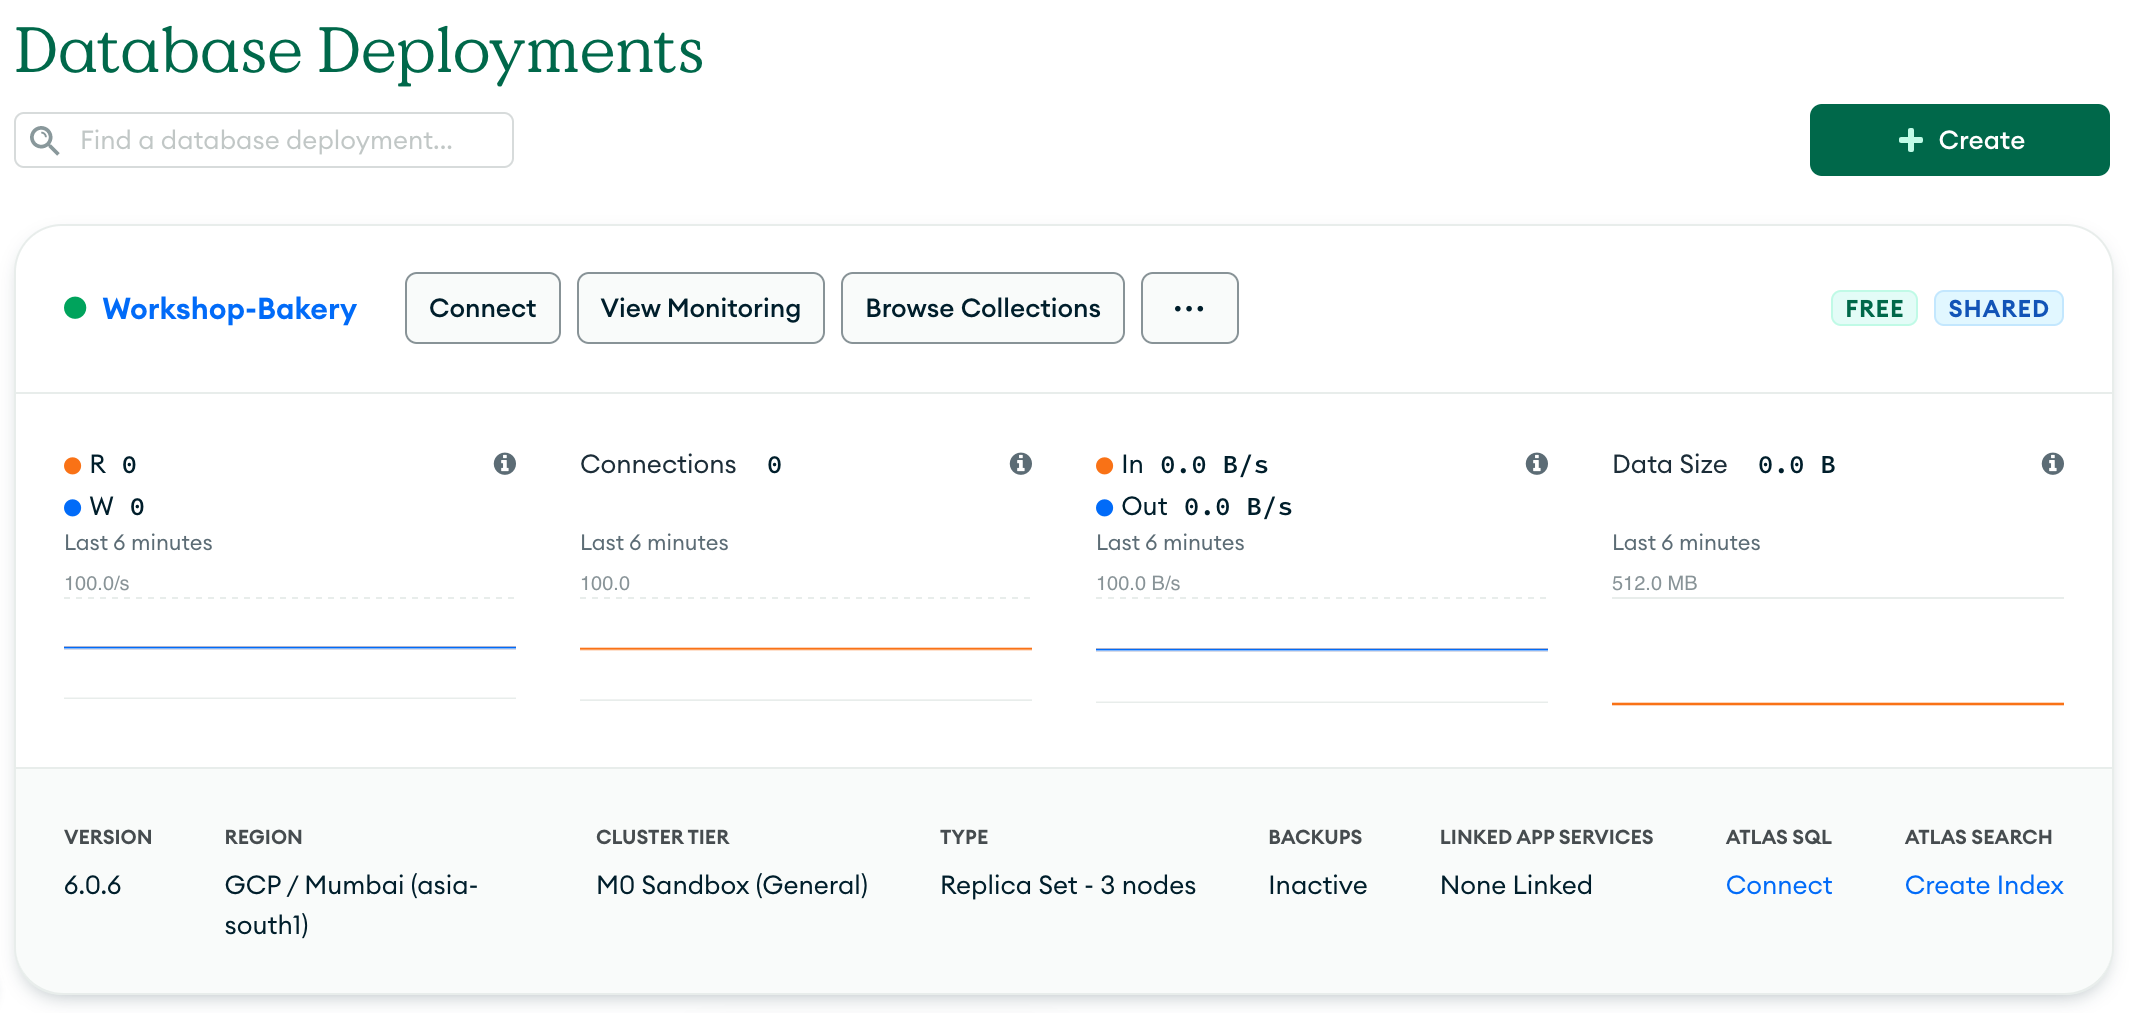This screenshot has width=2130, height=1013.
Task: Click the None Linked value
Action: pyautogui.click(x=1516, y=885)
